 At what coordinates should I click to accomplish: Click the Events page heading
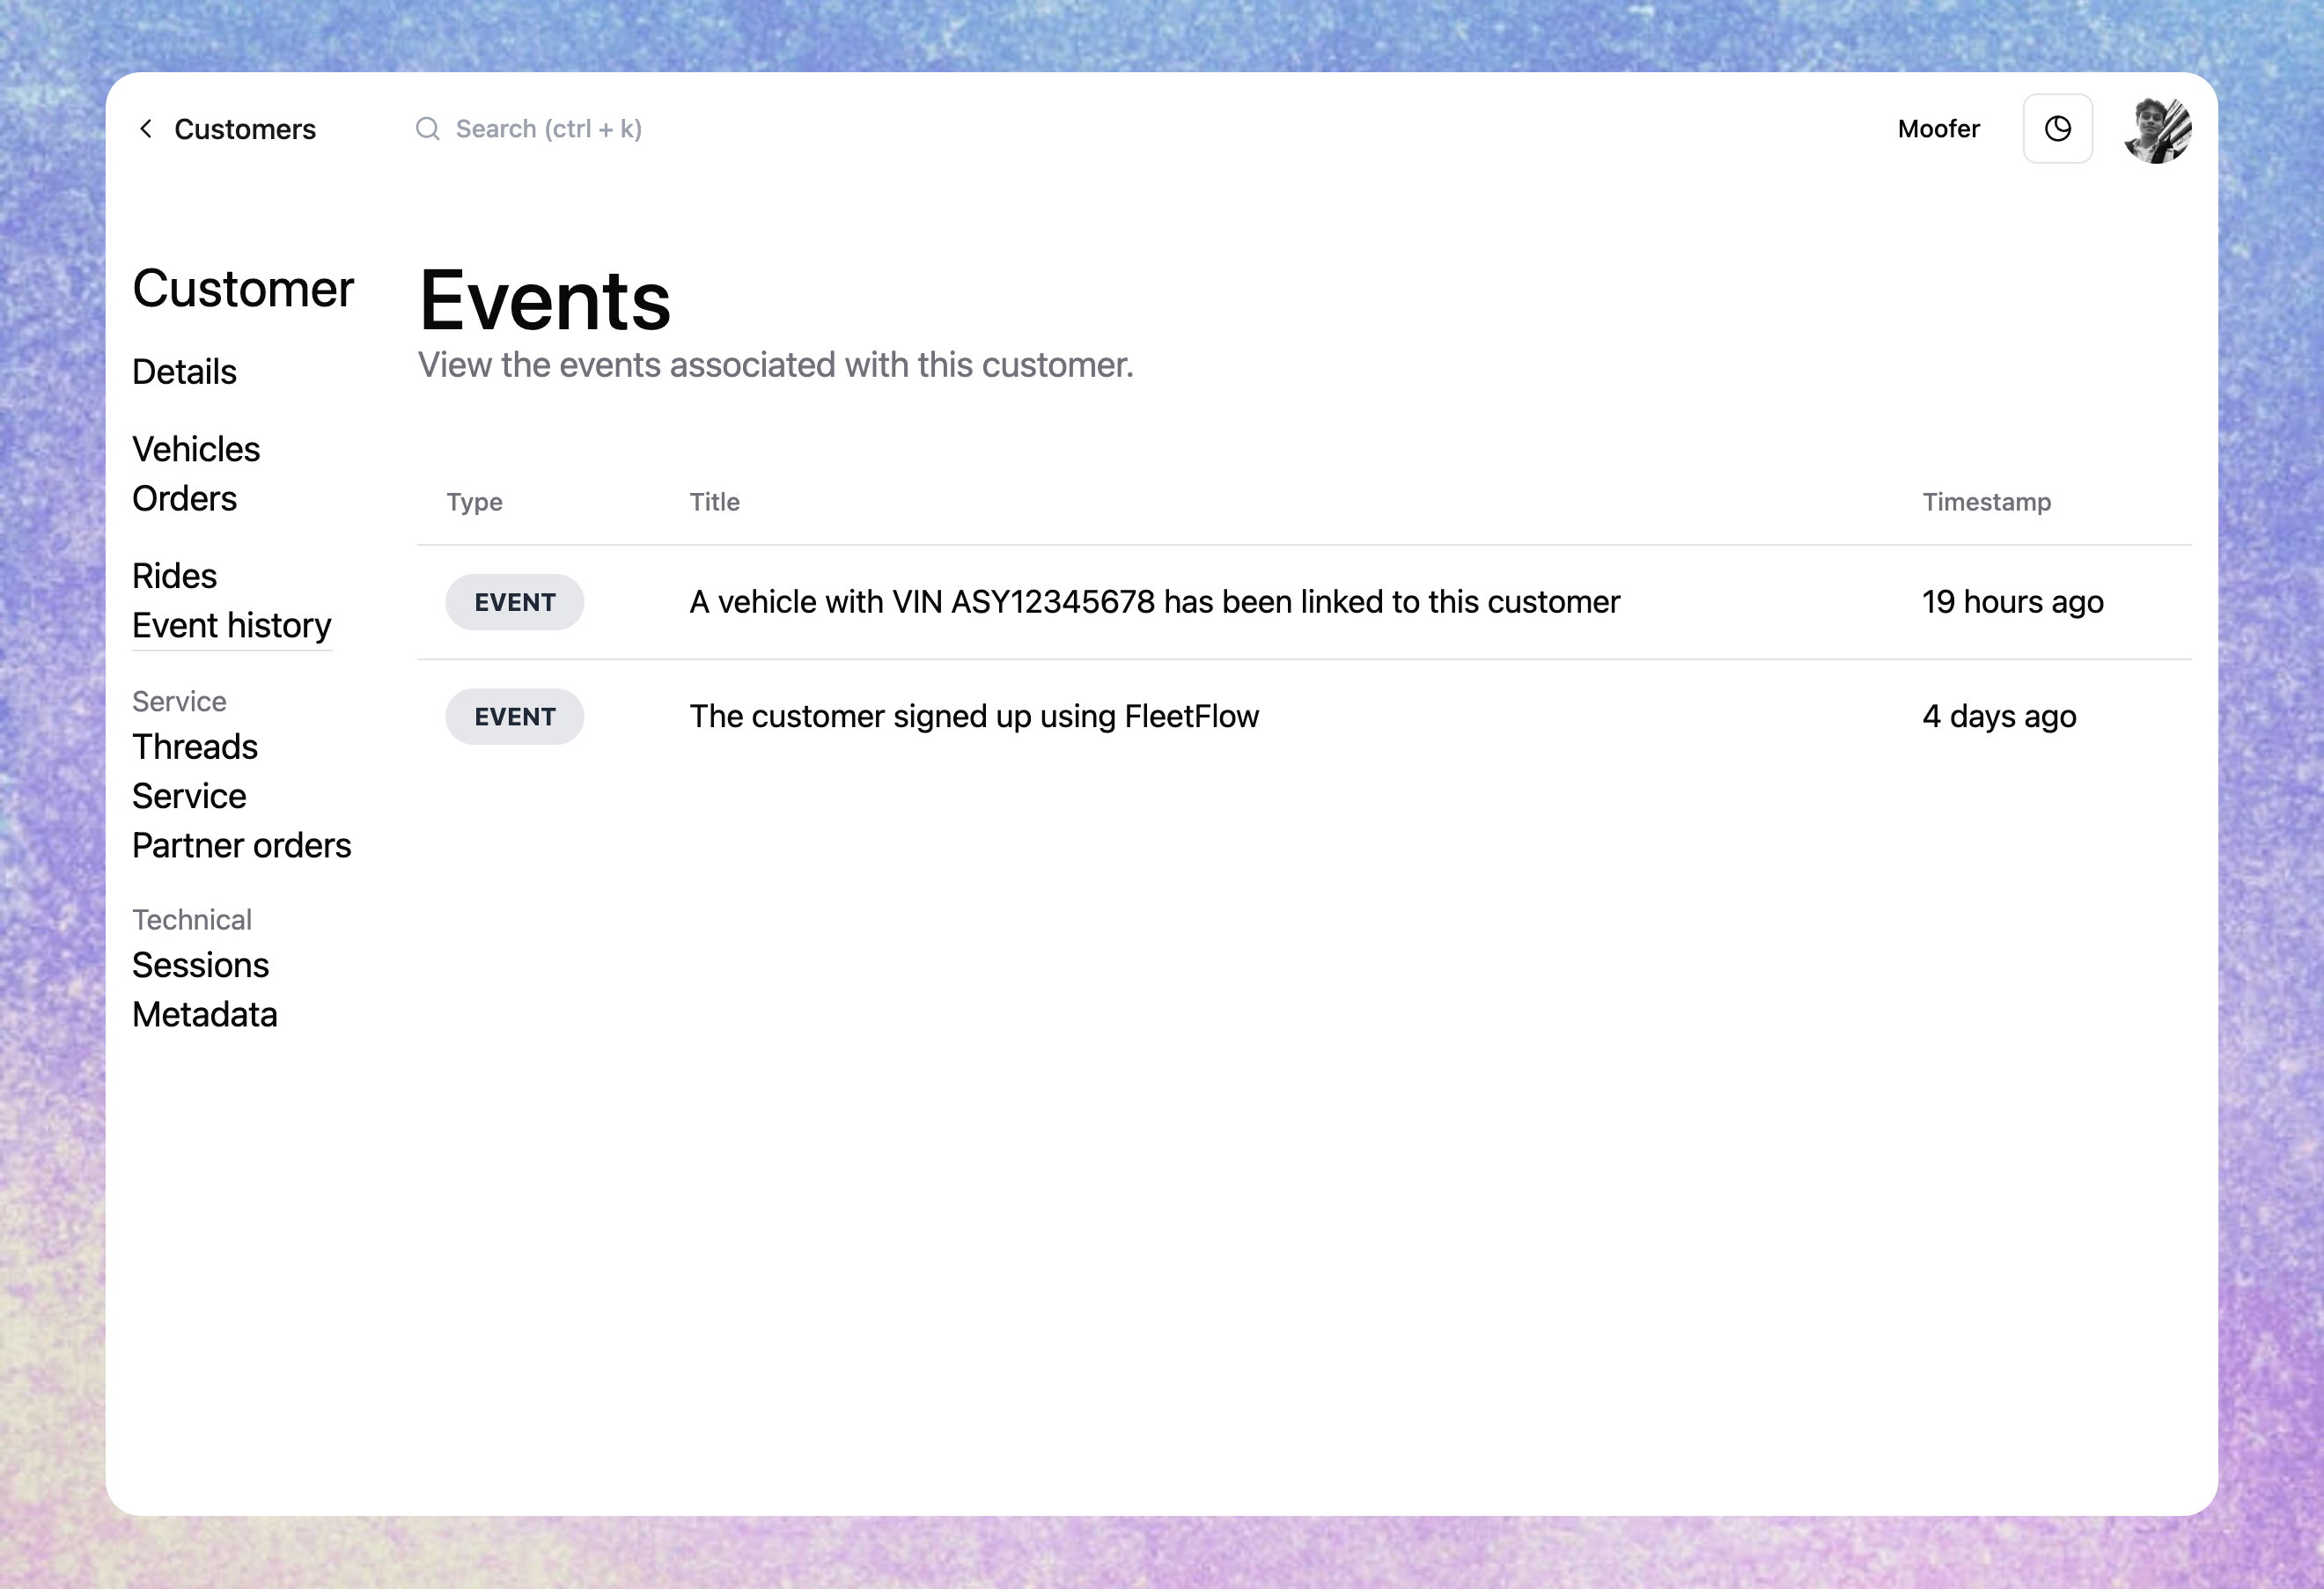pos(545,301)
